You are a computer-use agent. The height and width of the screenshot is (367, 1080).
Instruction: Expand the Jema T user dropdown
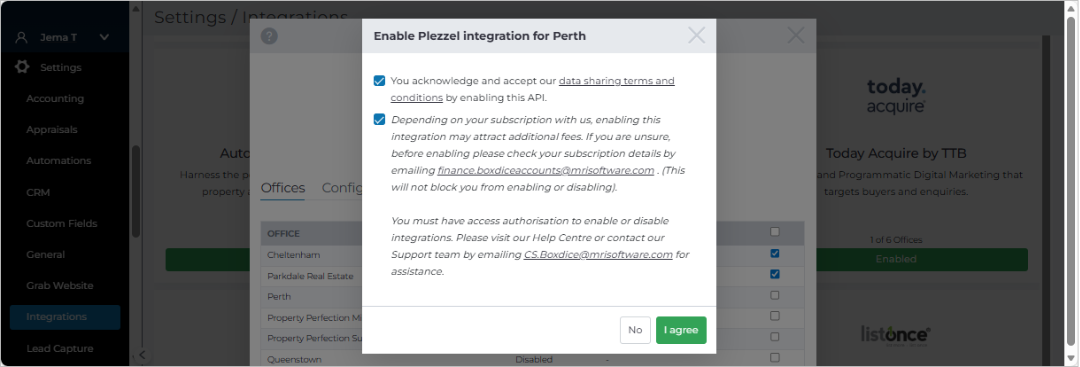click(104, 37)
